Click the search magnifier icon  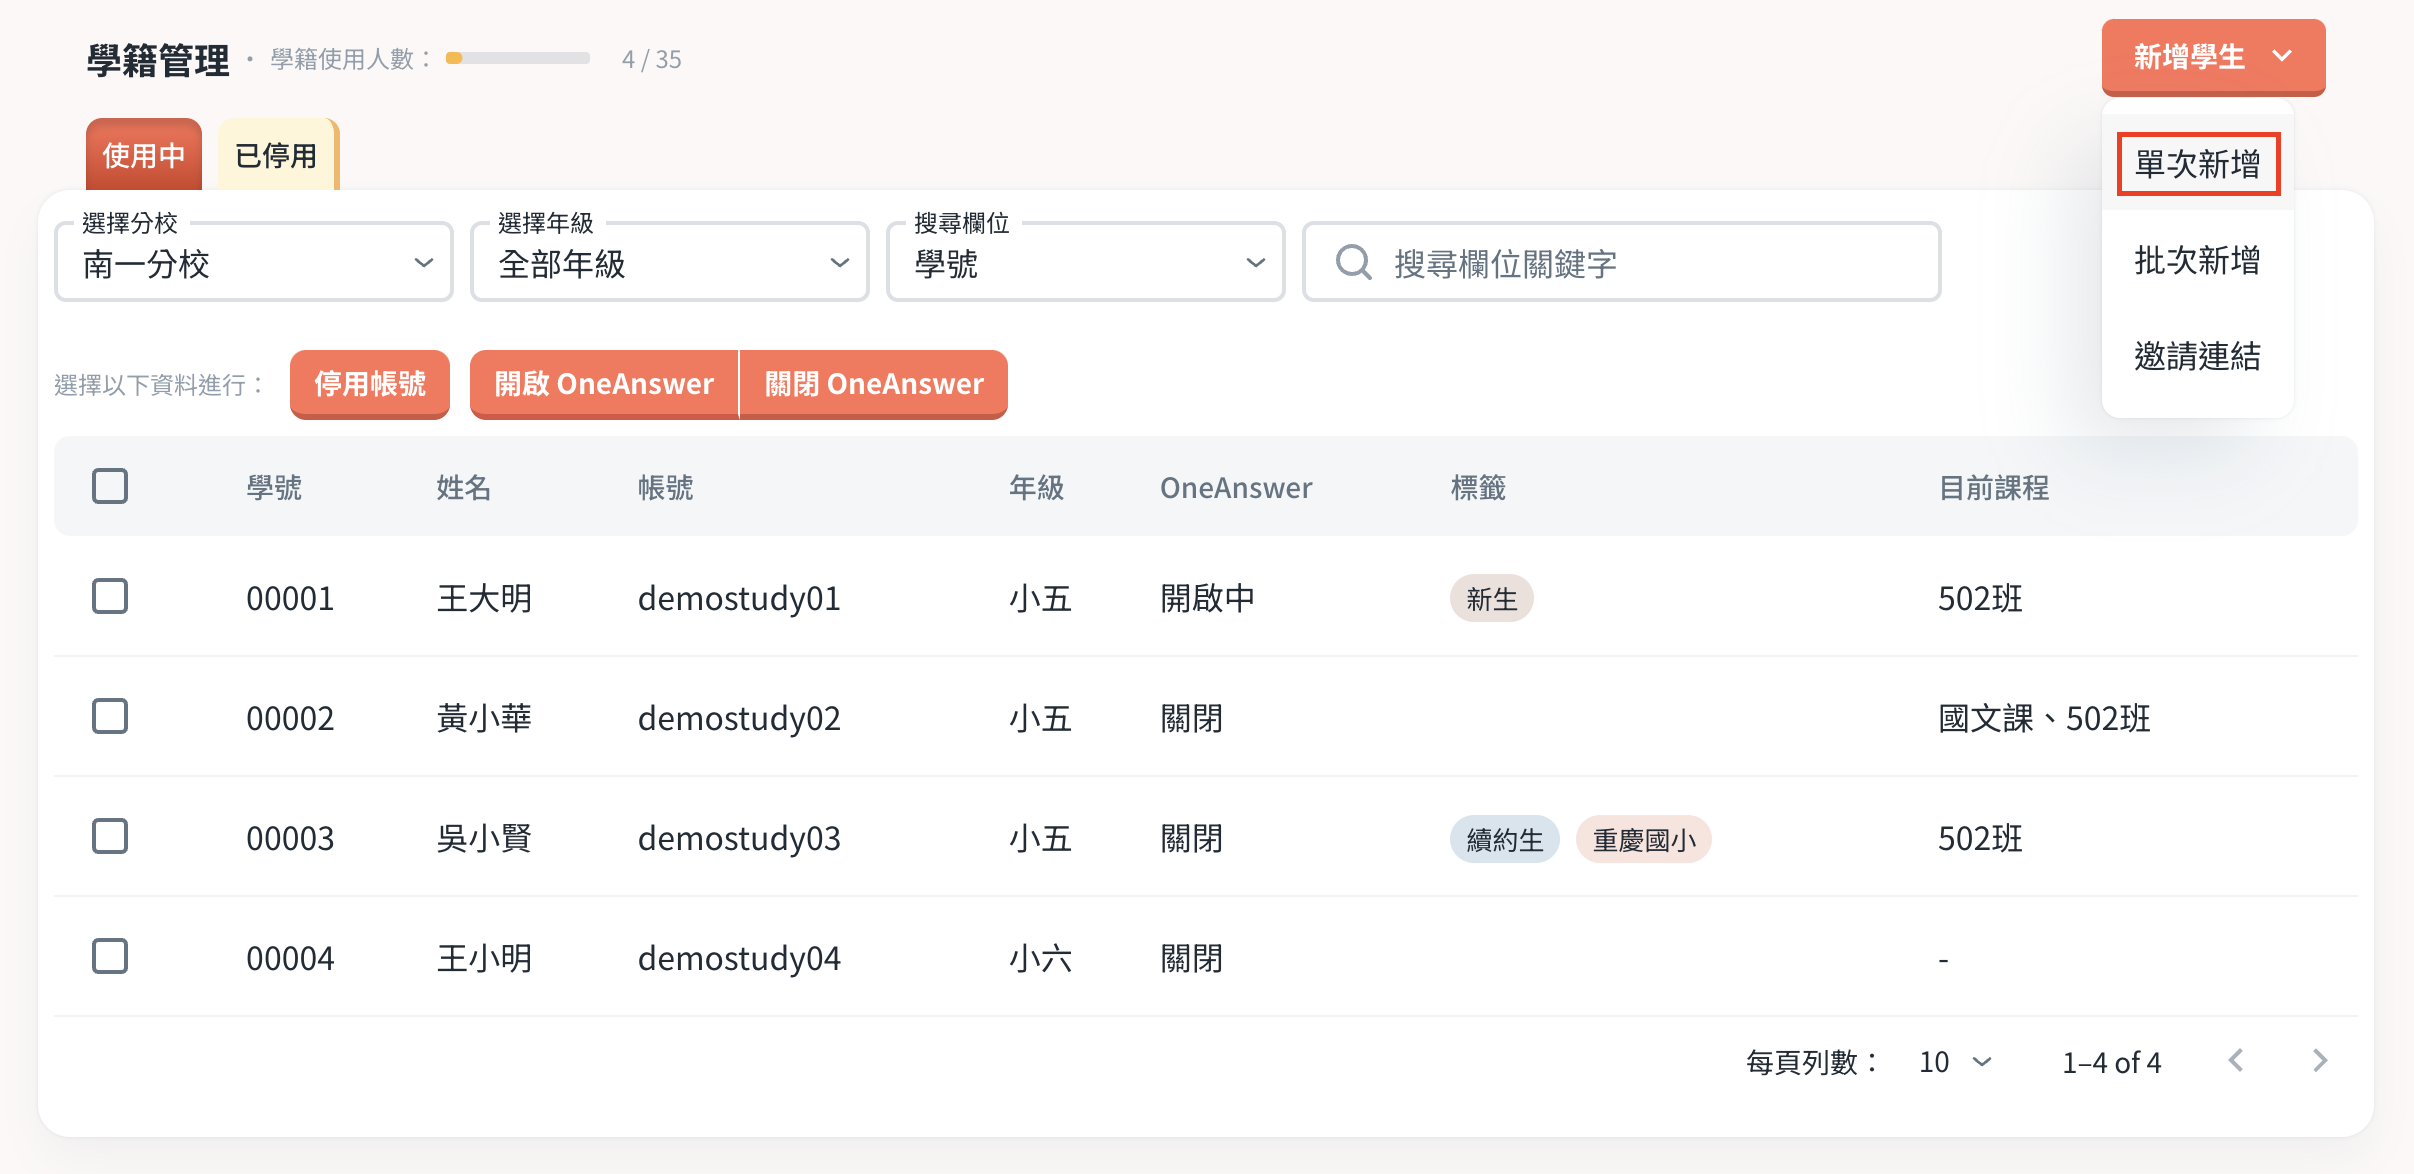(1353, 263)
